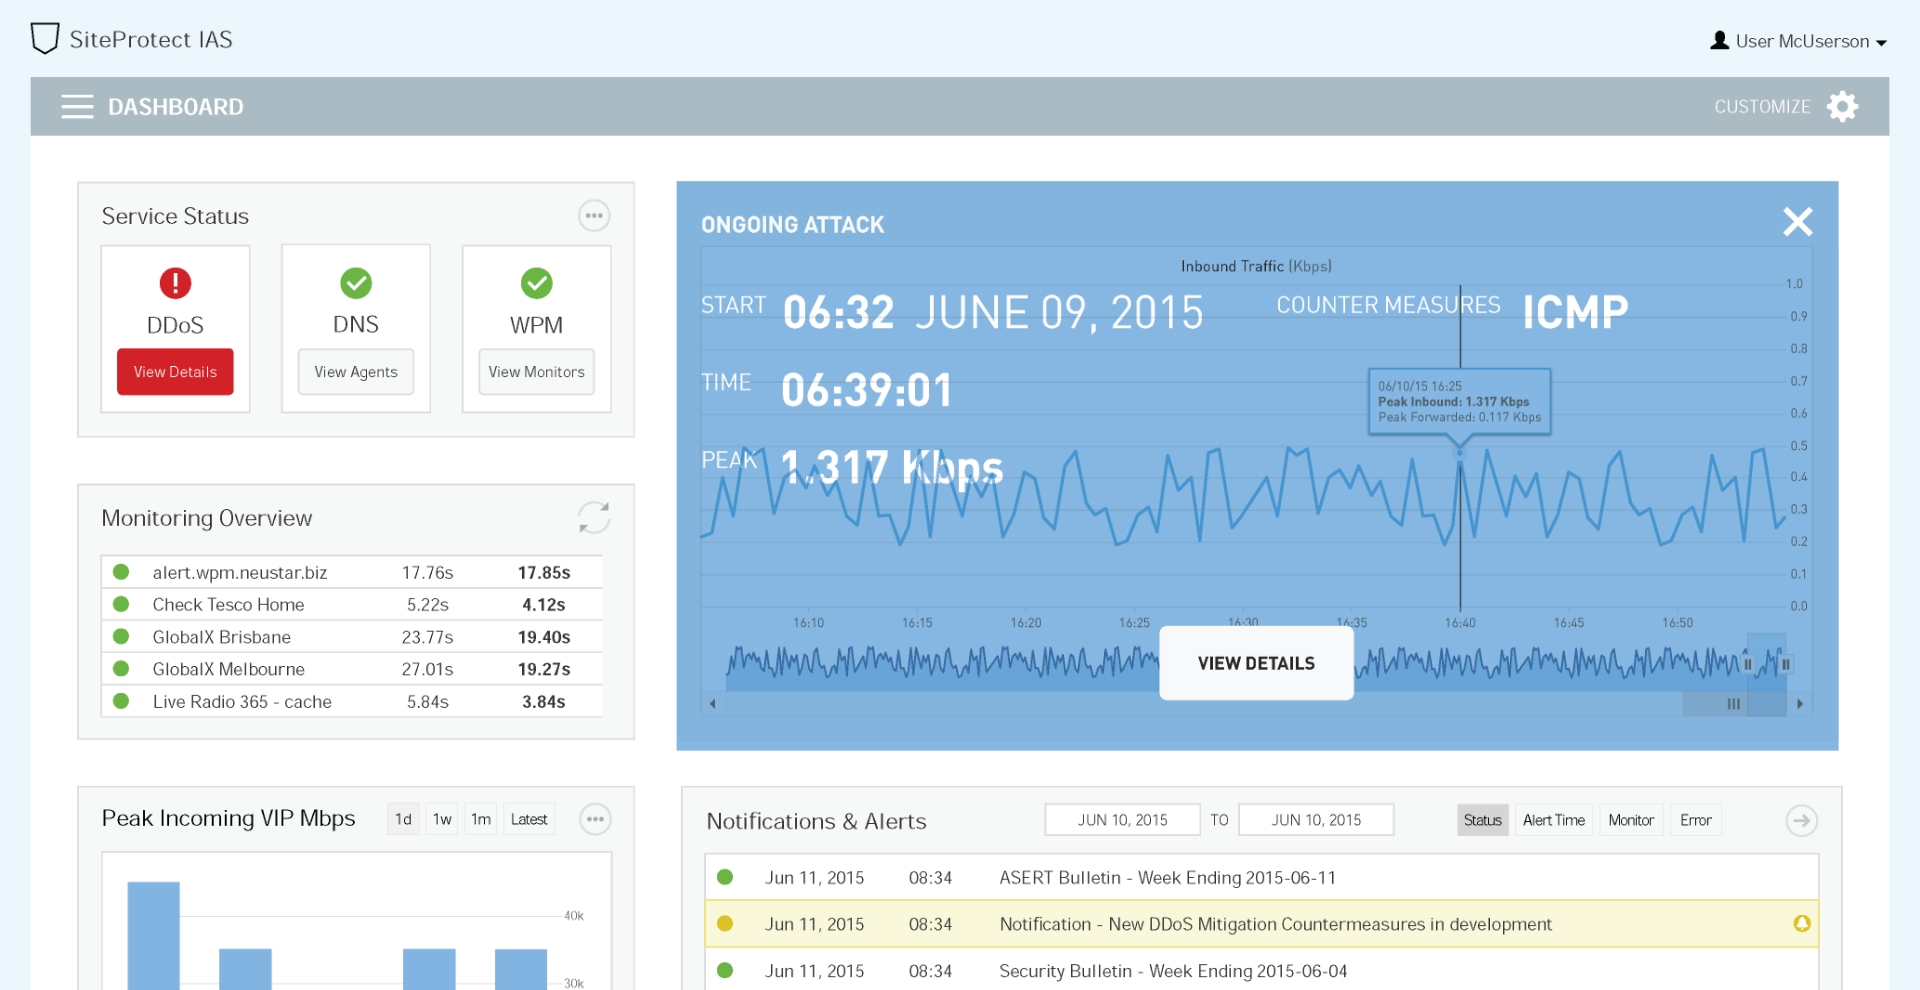Screen dimensions: 1920x990
Task: Switch to Latest time range
Action: click(528, 819)
